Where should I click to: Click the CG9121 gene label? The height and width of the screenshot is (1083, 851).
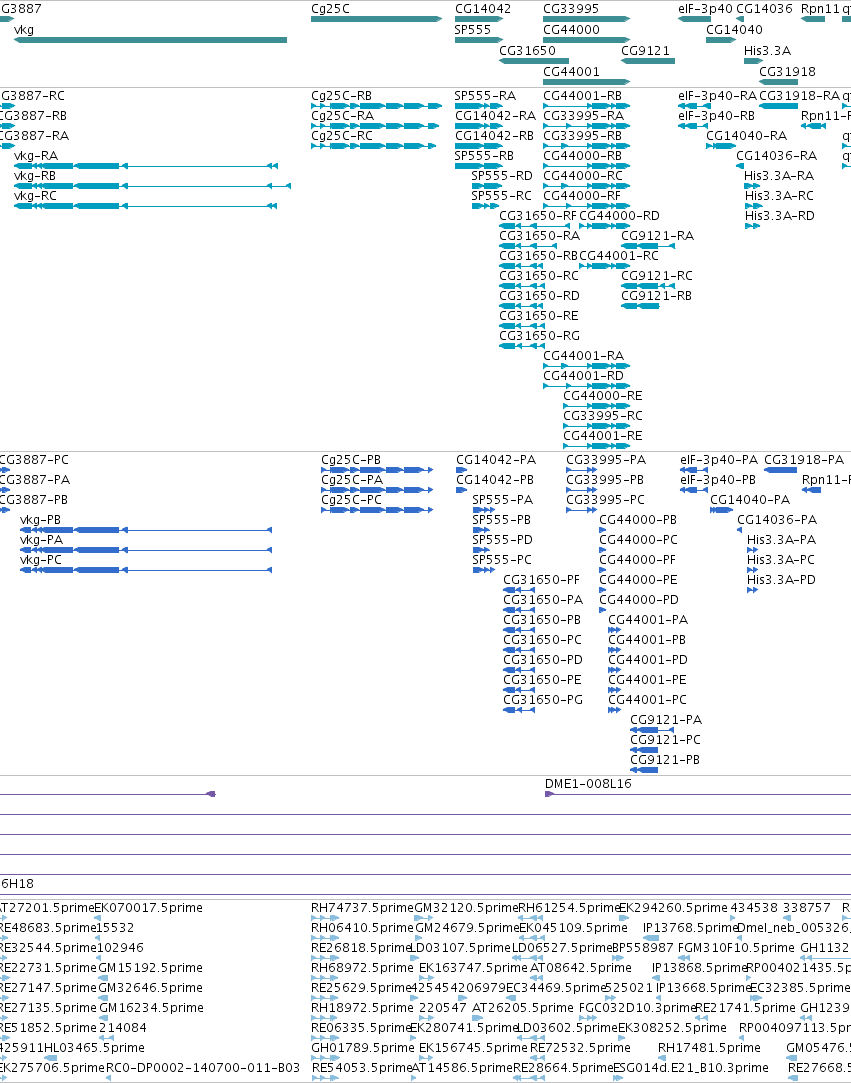645,50
